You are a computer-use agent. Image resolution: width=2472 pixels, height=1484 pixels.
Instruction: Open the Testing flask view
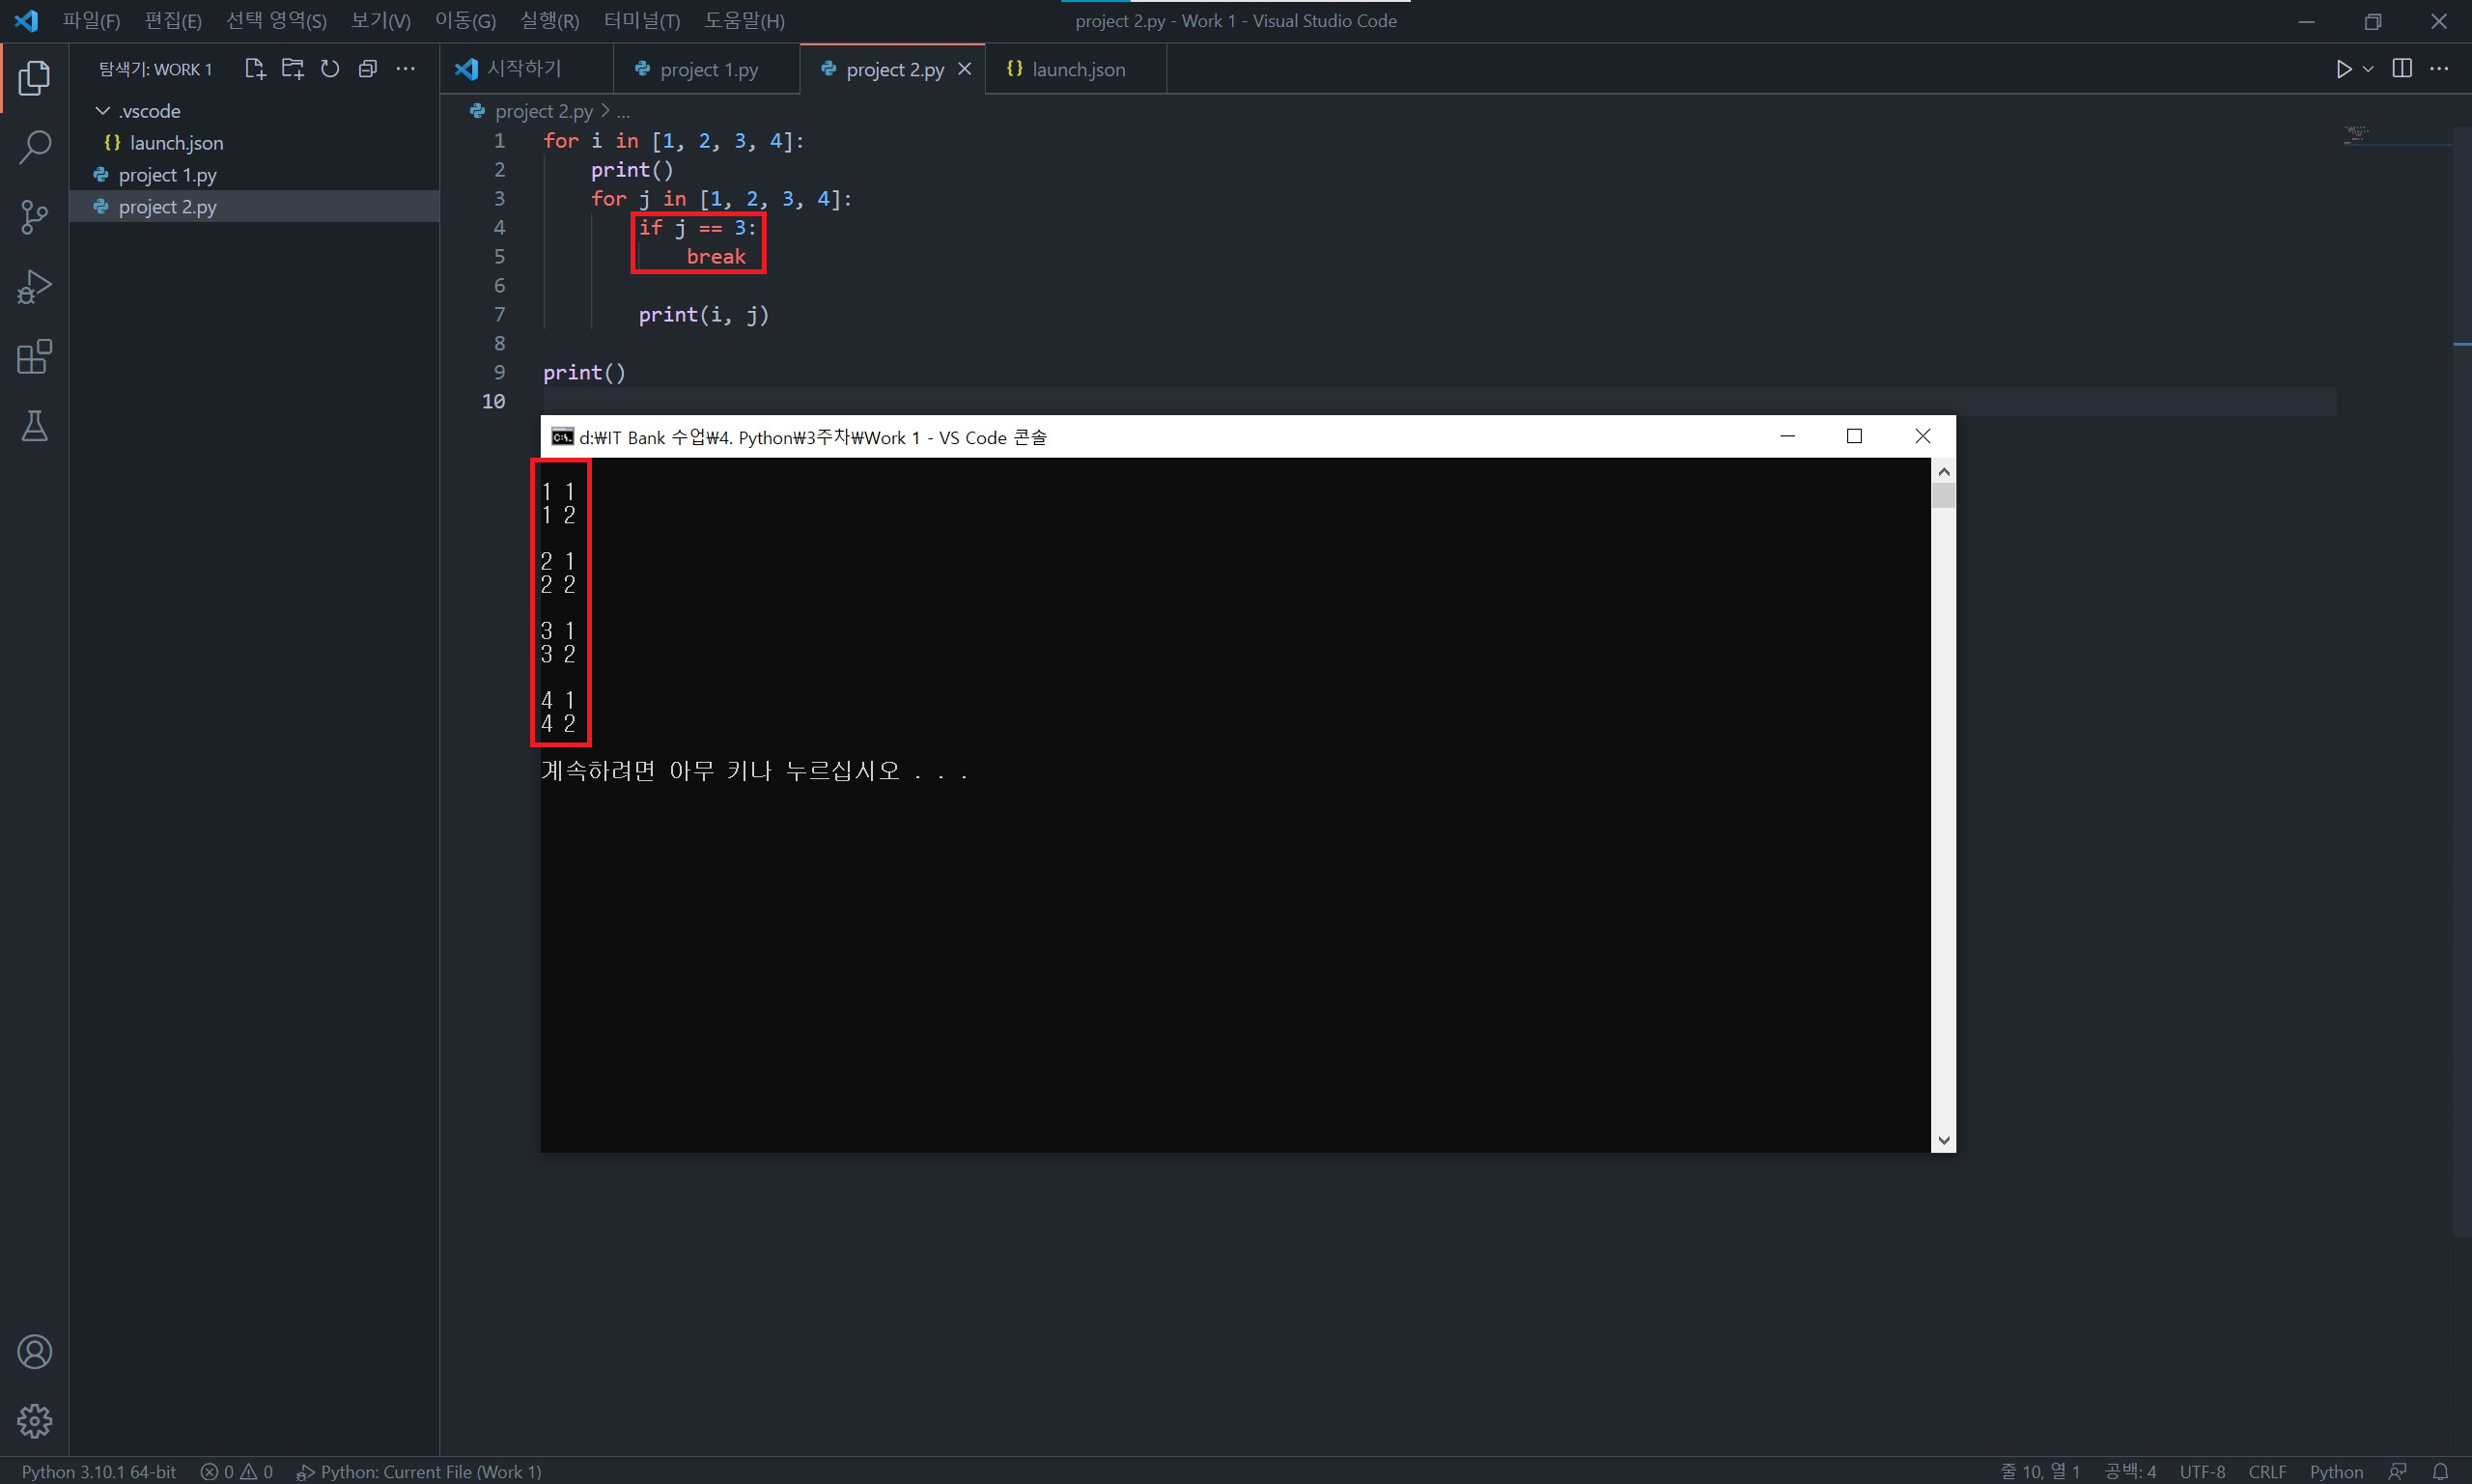point(34,426)
